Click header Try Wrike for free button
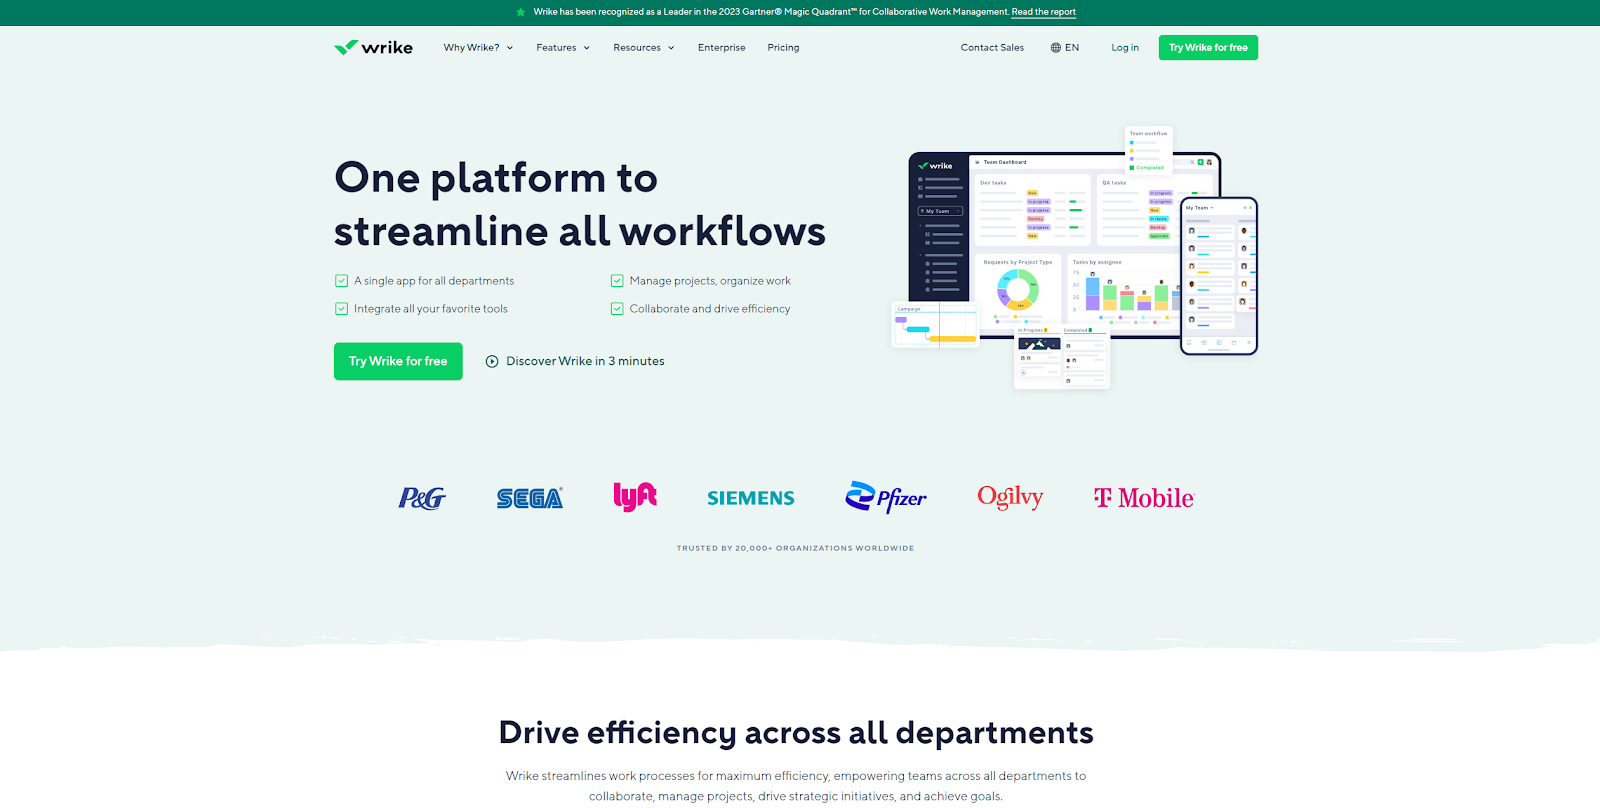 click(x=1208, y=48)
